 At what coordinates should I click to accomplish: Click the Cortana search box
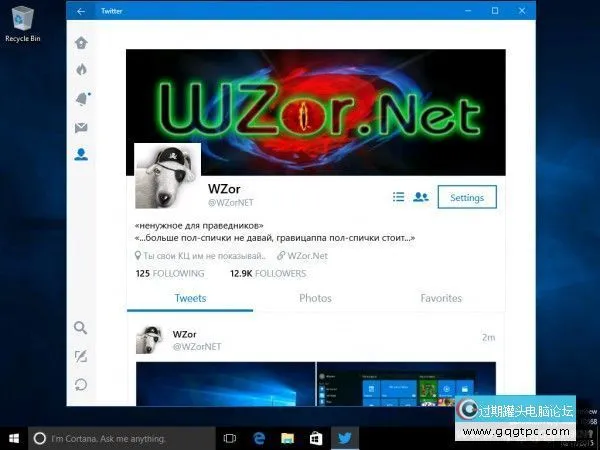[120, 438]
